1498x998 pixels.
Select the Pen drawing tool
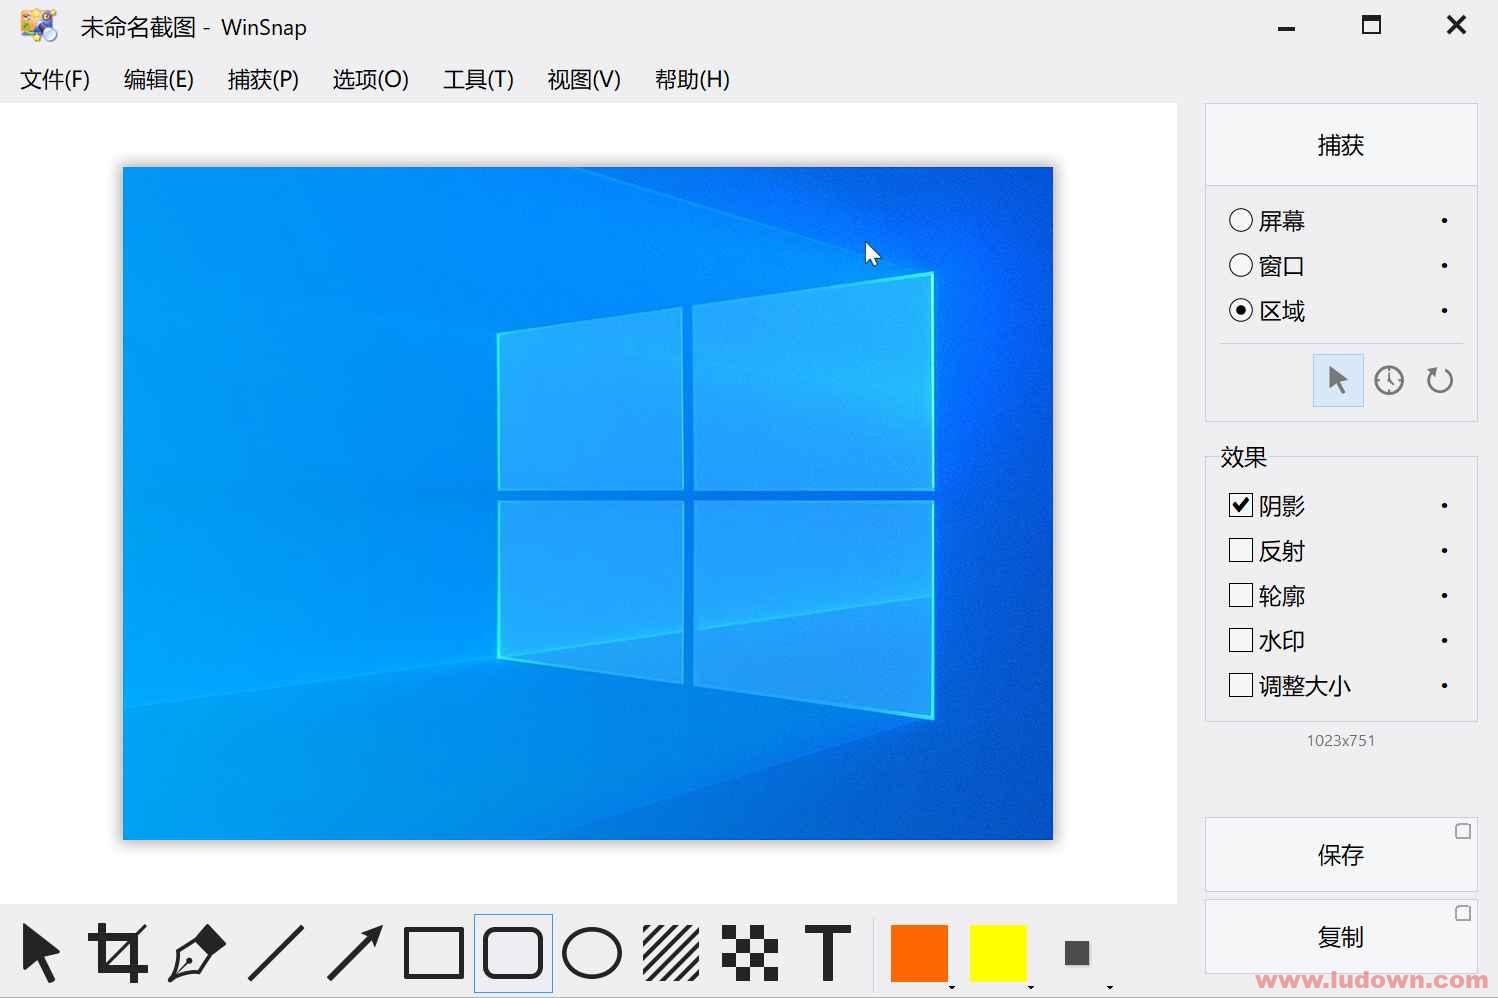click(x=197, y=953)
